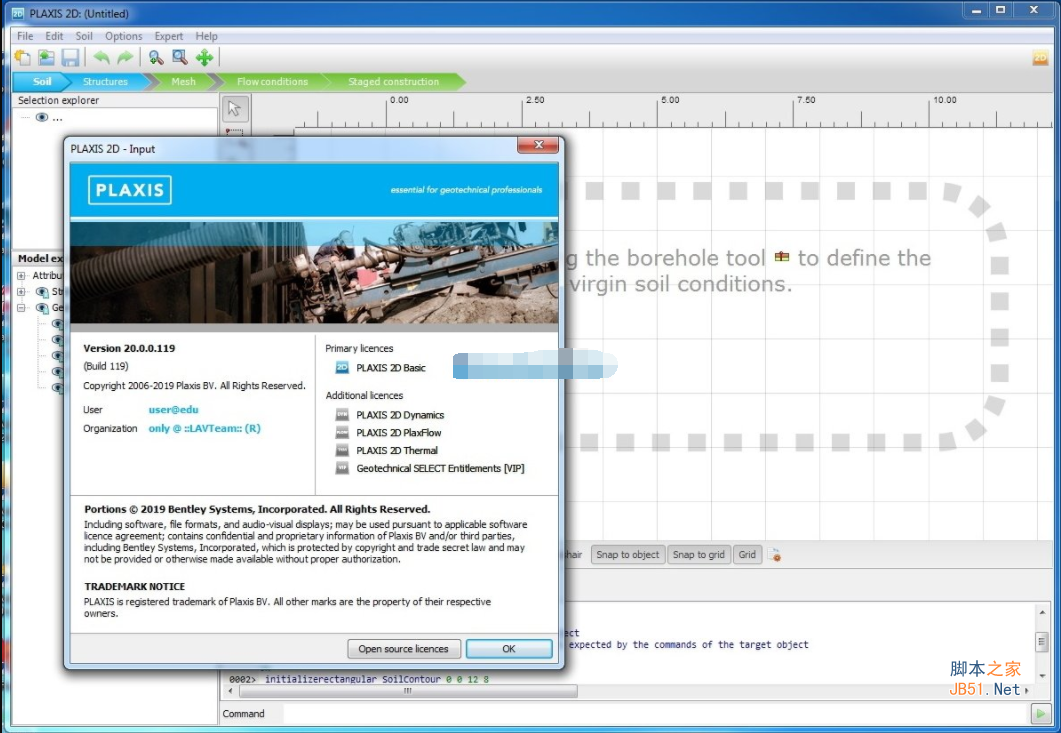
Task: Switch to the Flow conditions tab
Action: click(272, 81)
